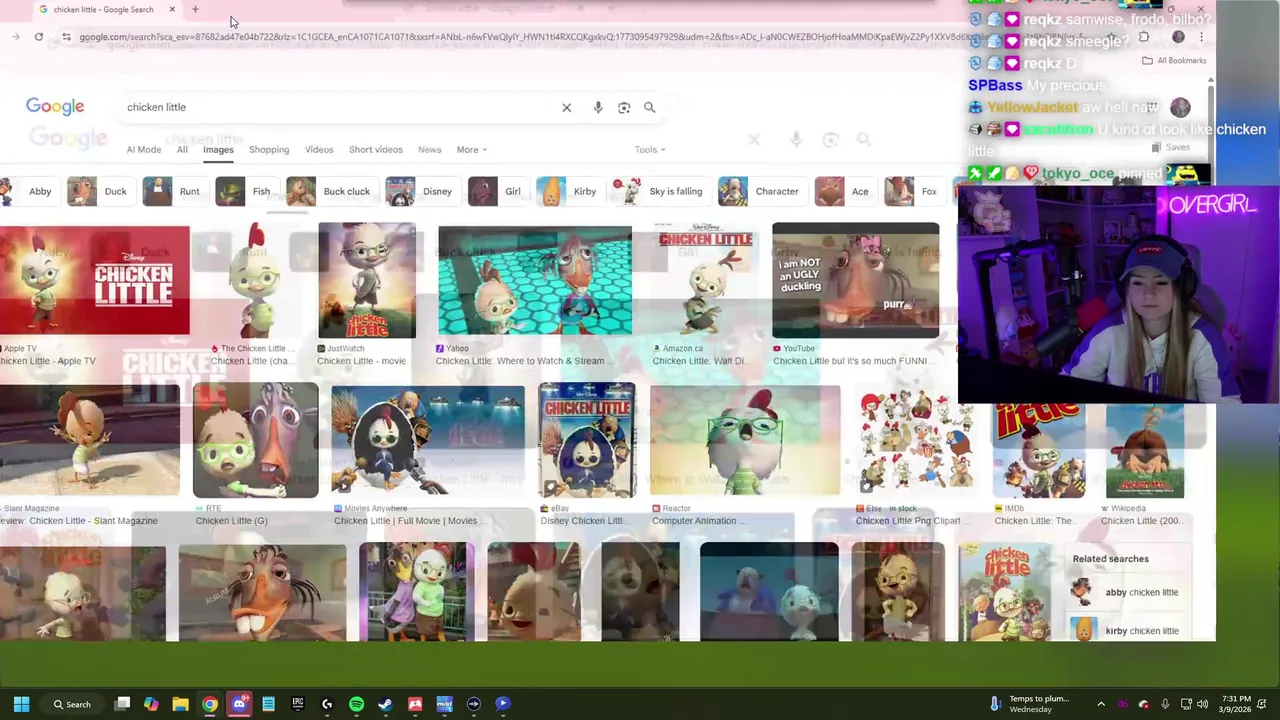Image resolution: width=1280 pixels, height=720 pixels.
Task: Expand the Tools options
Action: click(650, 150)
